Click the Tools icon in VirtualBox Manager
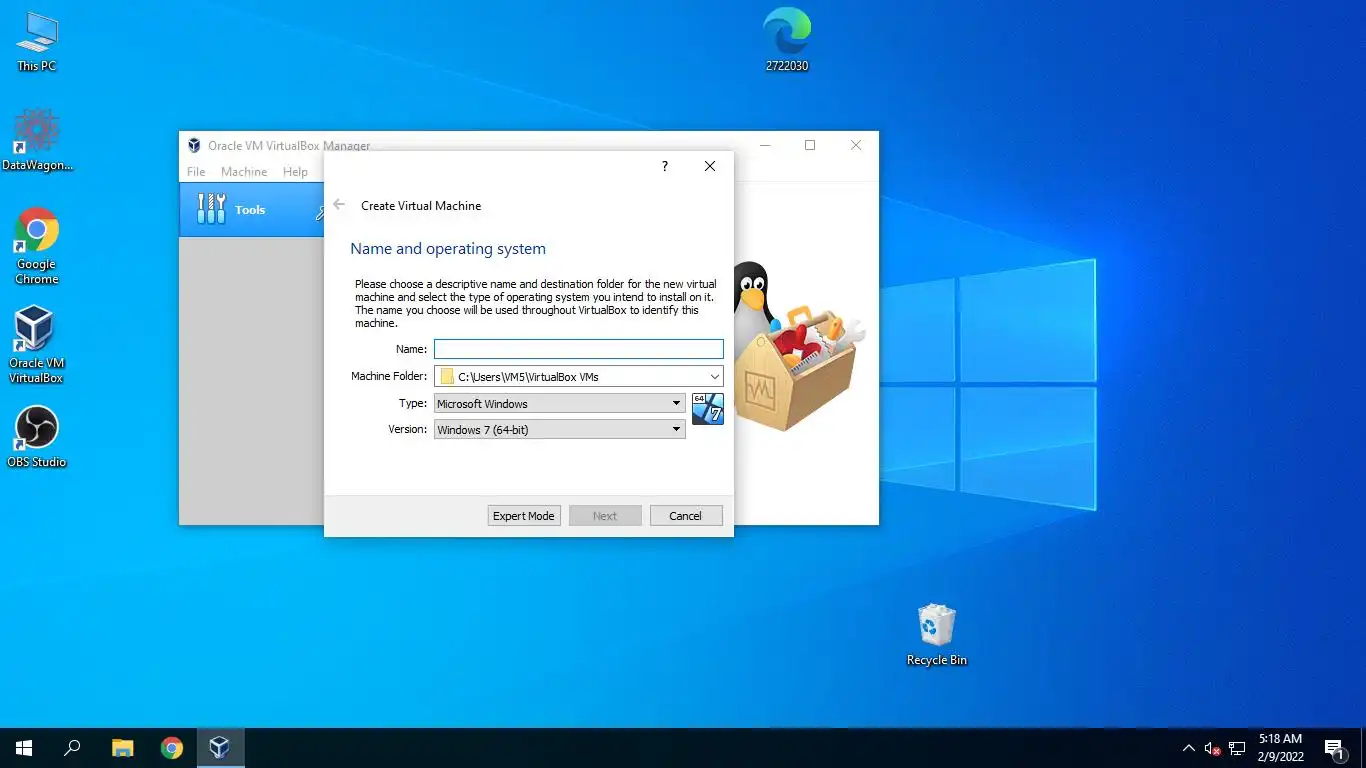Screen dimensions: 1366x768 click(x=211, y=209)
